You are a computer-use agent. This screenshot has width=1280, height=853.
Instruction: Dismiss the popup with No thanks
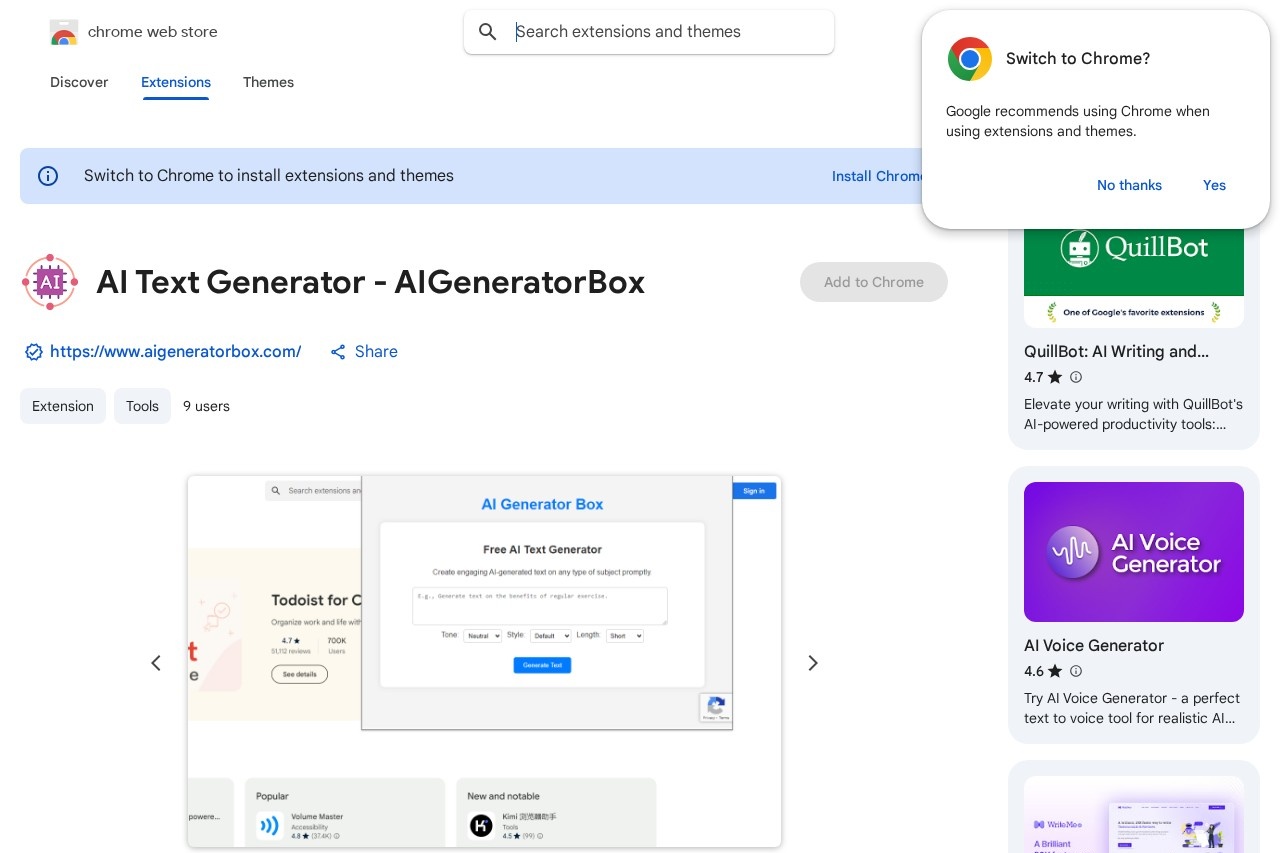(1129, 185)
